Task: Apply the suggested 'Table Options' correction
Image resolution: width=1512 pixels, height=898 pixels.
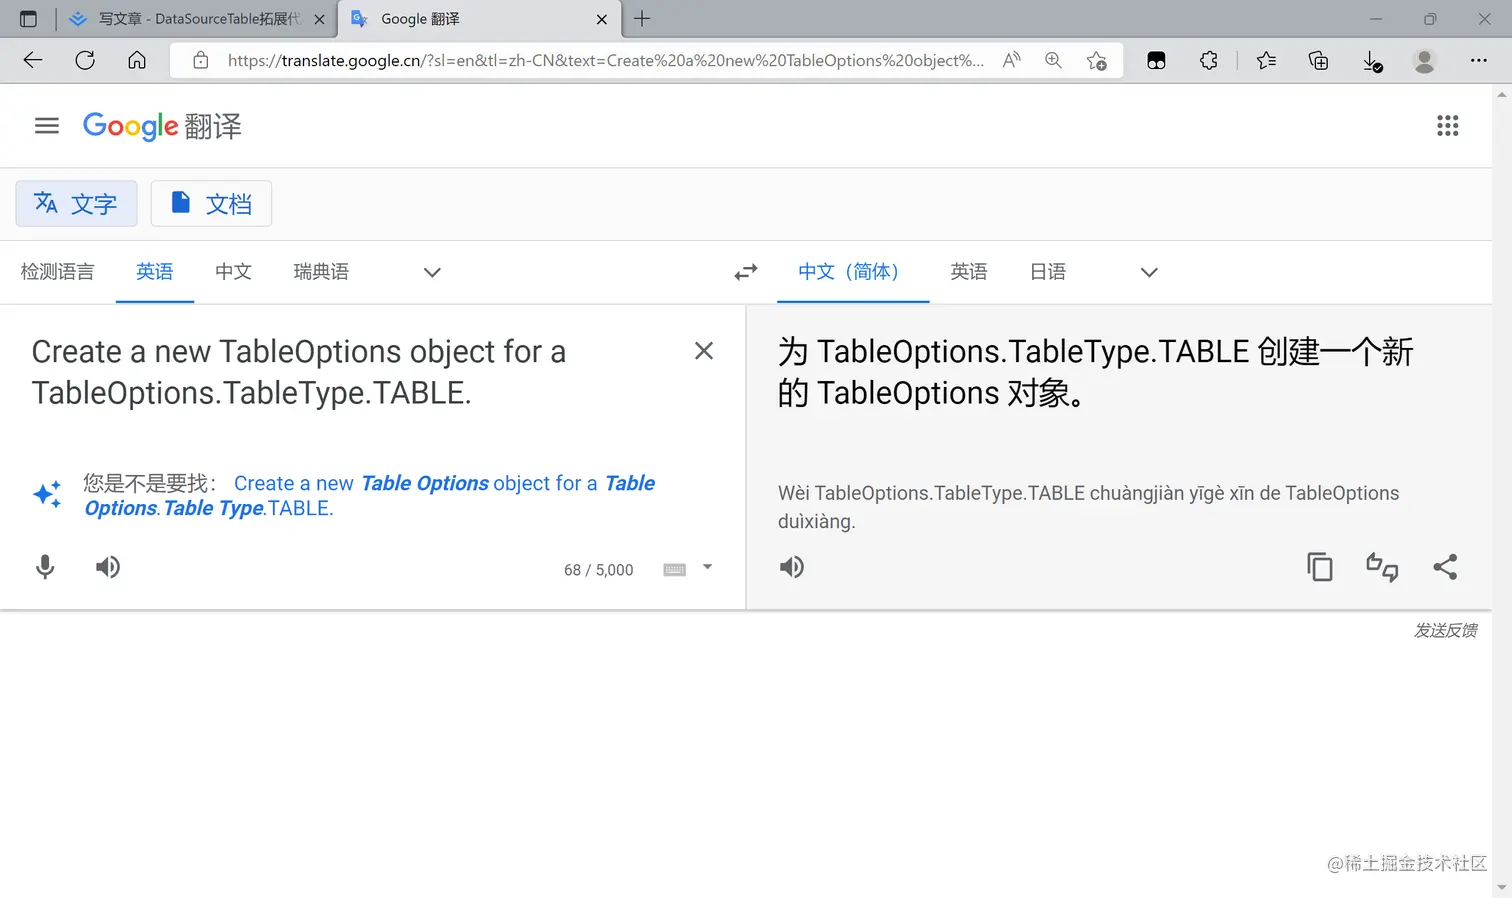Action: 370,495
